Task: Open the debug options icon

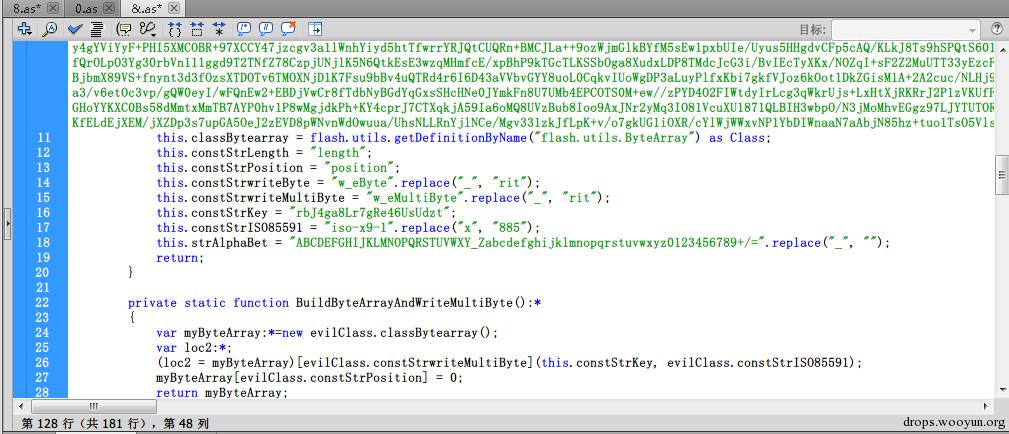Action: tap(149, 29)
